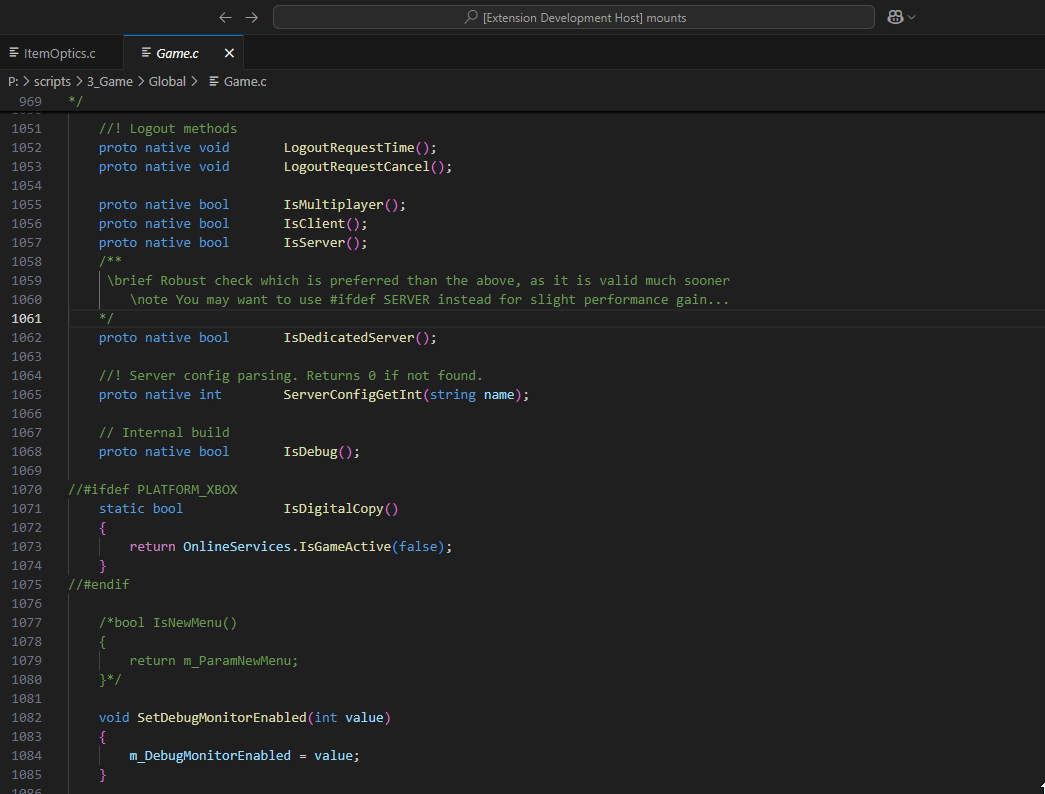
Task: Click line number 1082
Action: click(x=27, y=717)
